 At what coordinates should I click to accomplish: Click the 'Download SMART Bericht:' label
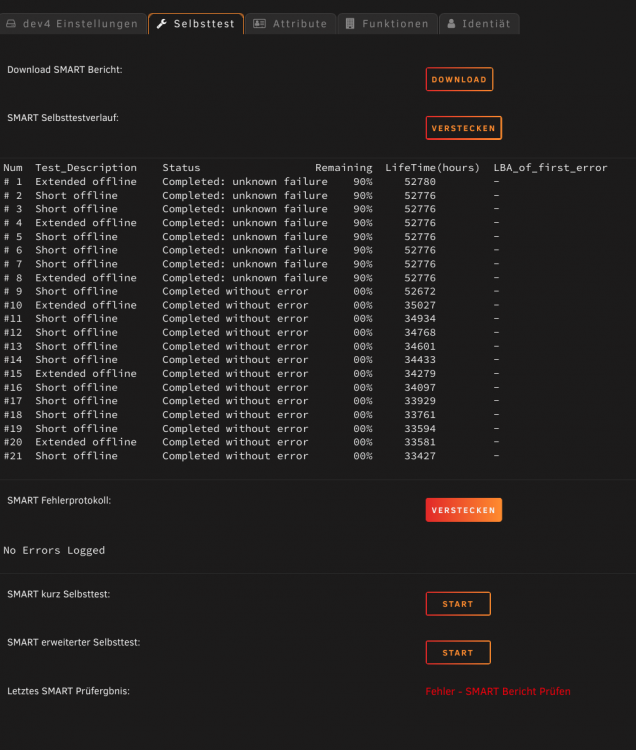65,70
